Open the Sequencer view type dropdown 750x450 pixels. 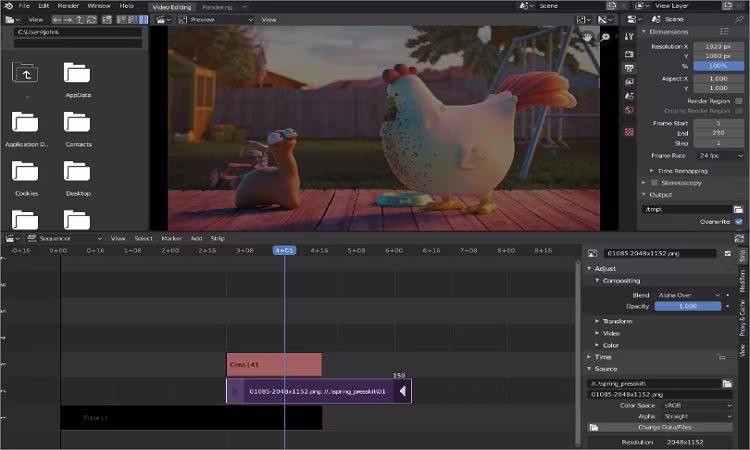coord(65,238)
